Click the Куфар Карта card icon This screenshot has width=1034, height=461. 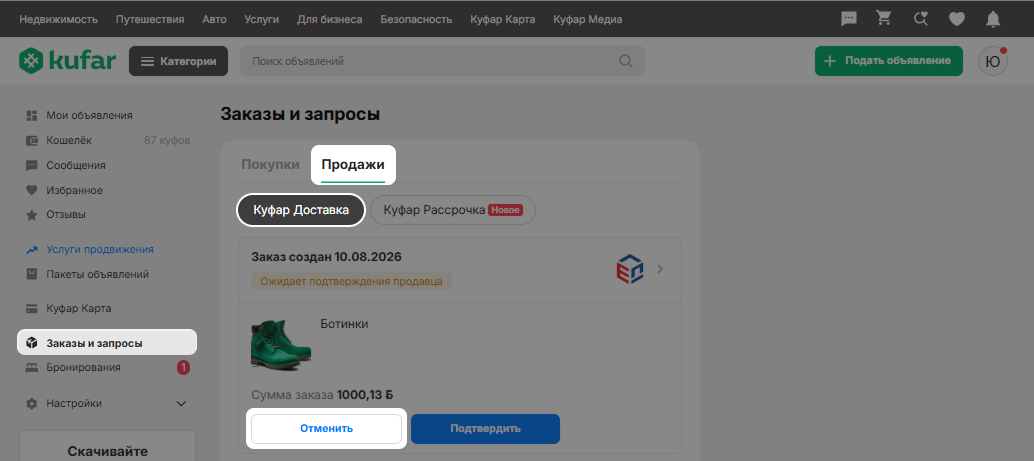click(x=31, y=309)
